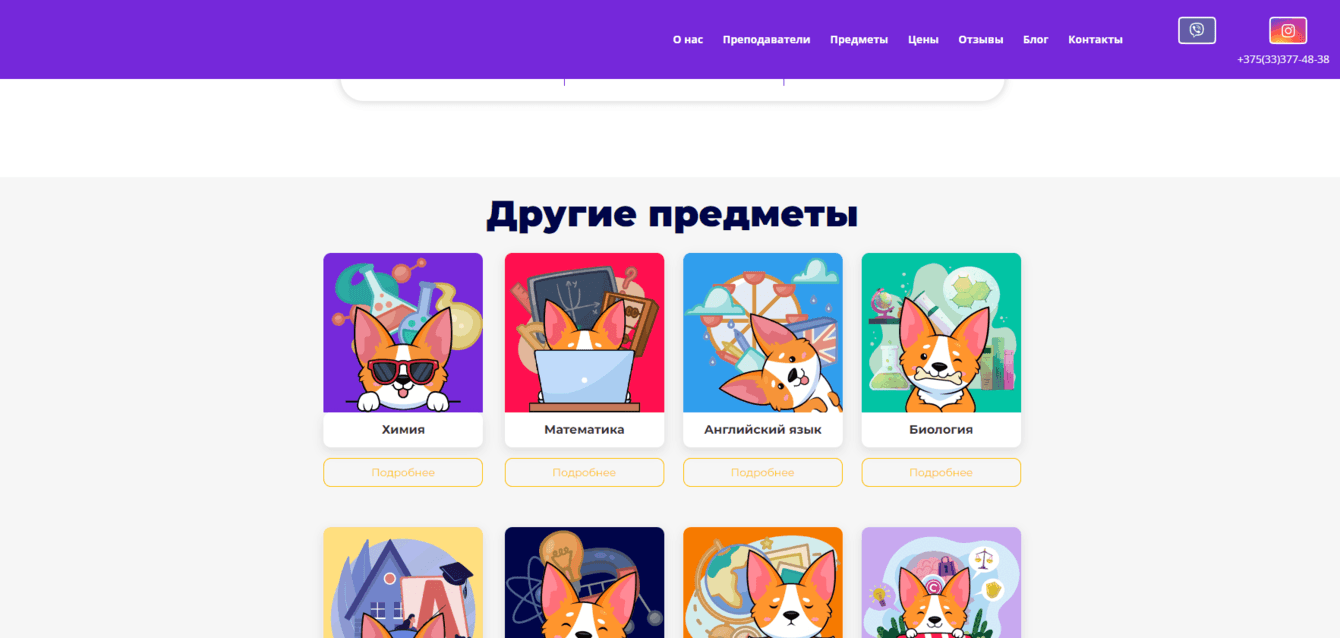This screenshot has height=638, width=1340.
Task: Visit the Блог section
Action: (1036, 39)
